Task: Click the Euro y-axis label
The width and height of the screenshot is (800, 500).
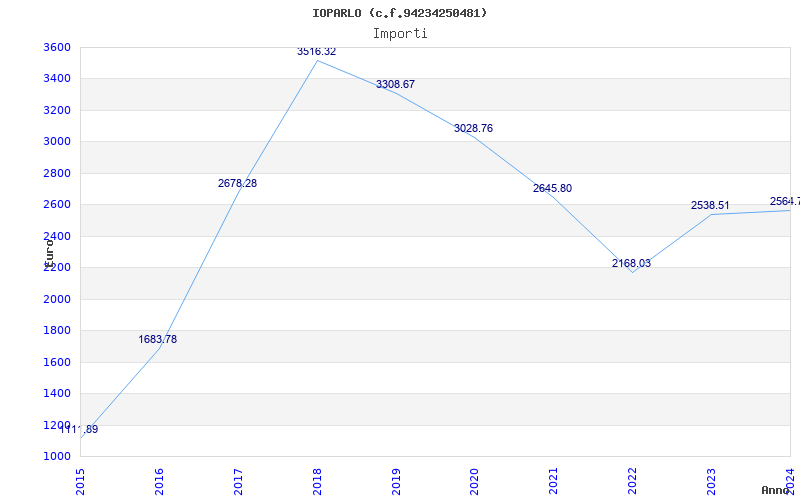Action: (49, 253)
